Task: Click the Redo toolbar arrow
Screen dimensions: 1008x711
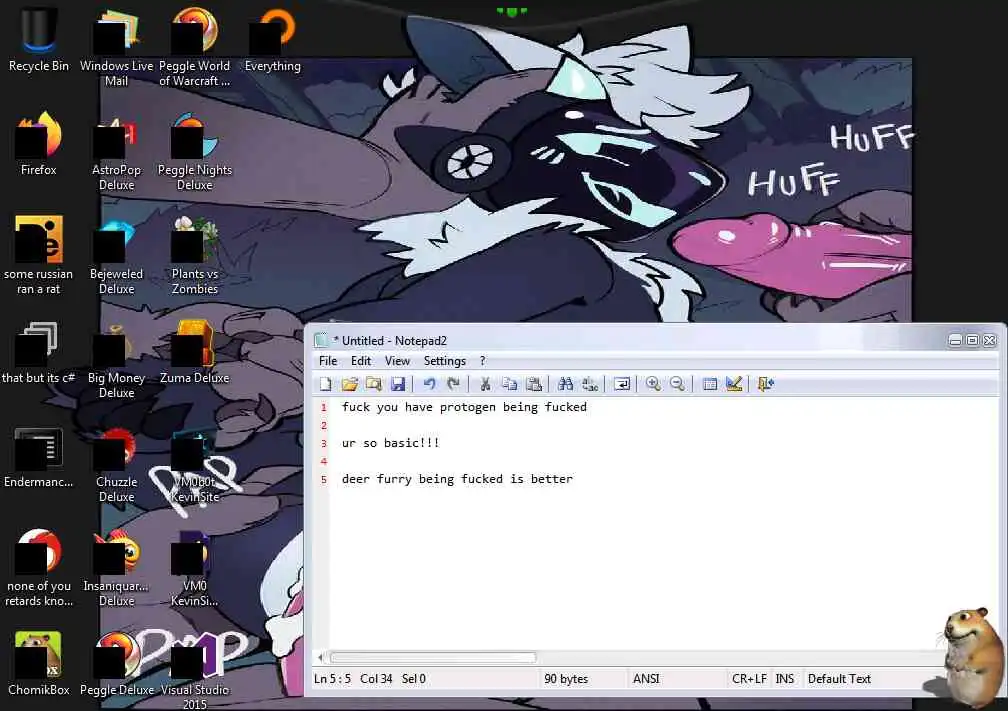Action: (453, 384)
